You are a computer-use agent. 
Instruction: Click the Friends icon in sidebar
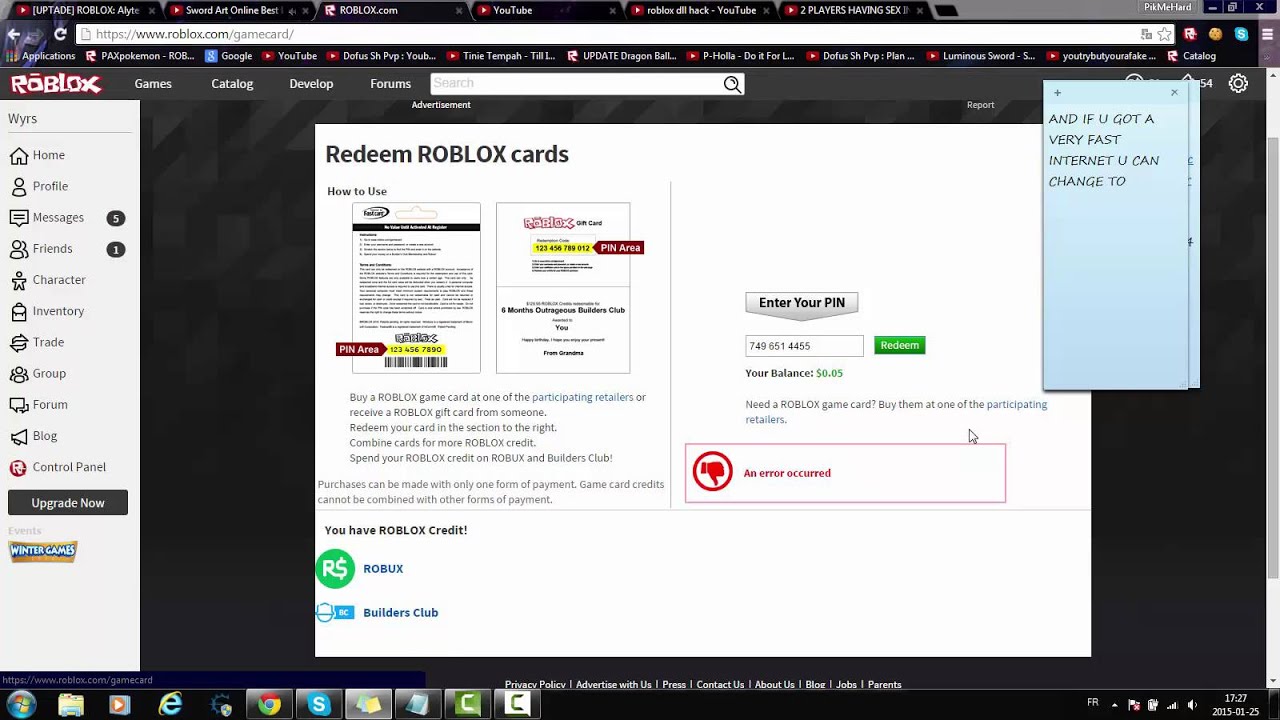[18, 248]
